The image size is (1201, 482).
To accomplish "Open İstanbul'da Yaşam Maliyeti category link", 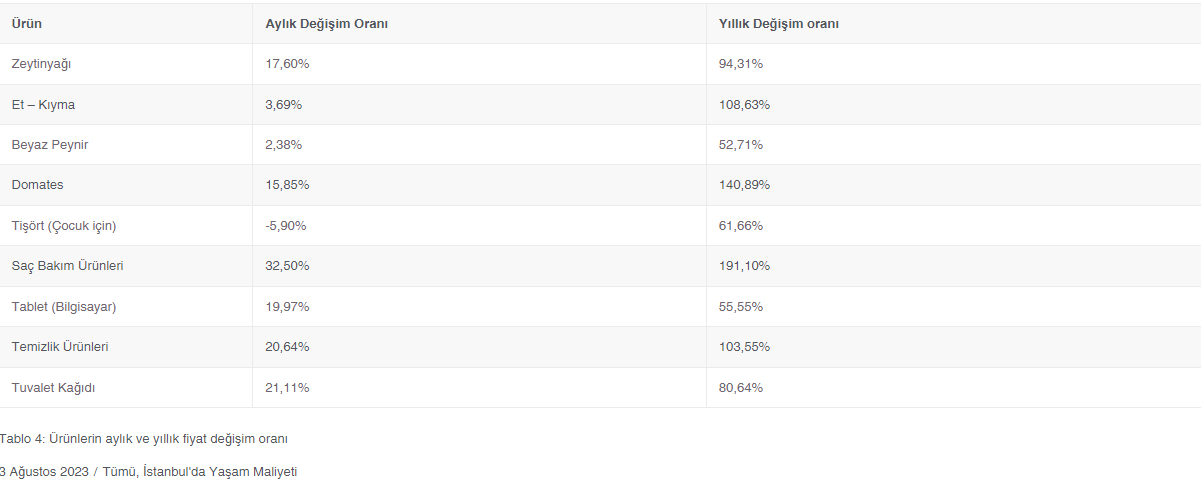I will click(220, 471).
